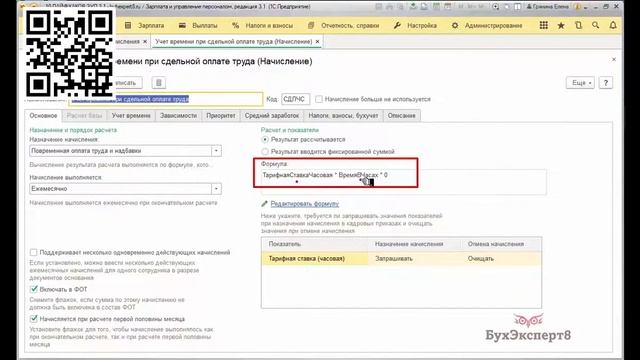Click the Назначение начисления column header
The image size is (640, 360).
tap(415, 244)
